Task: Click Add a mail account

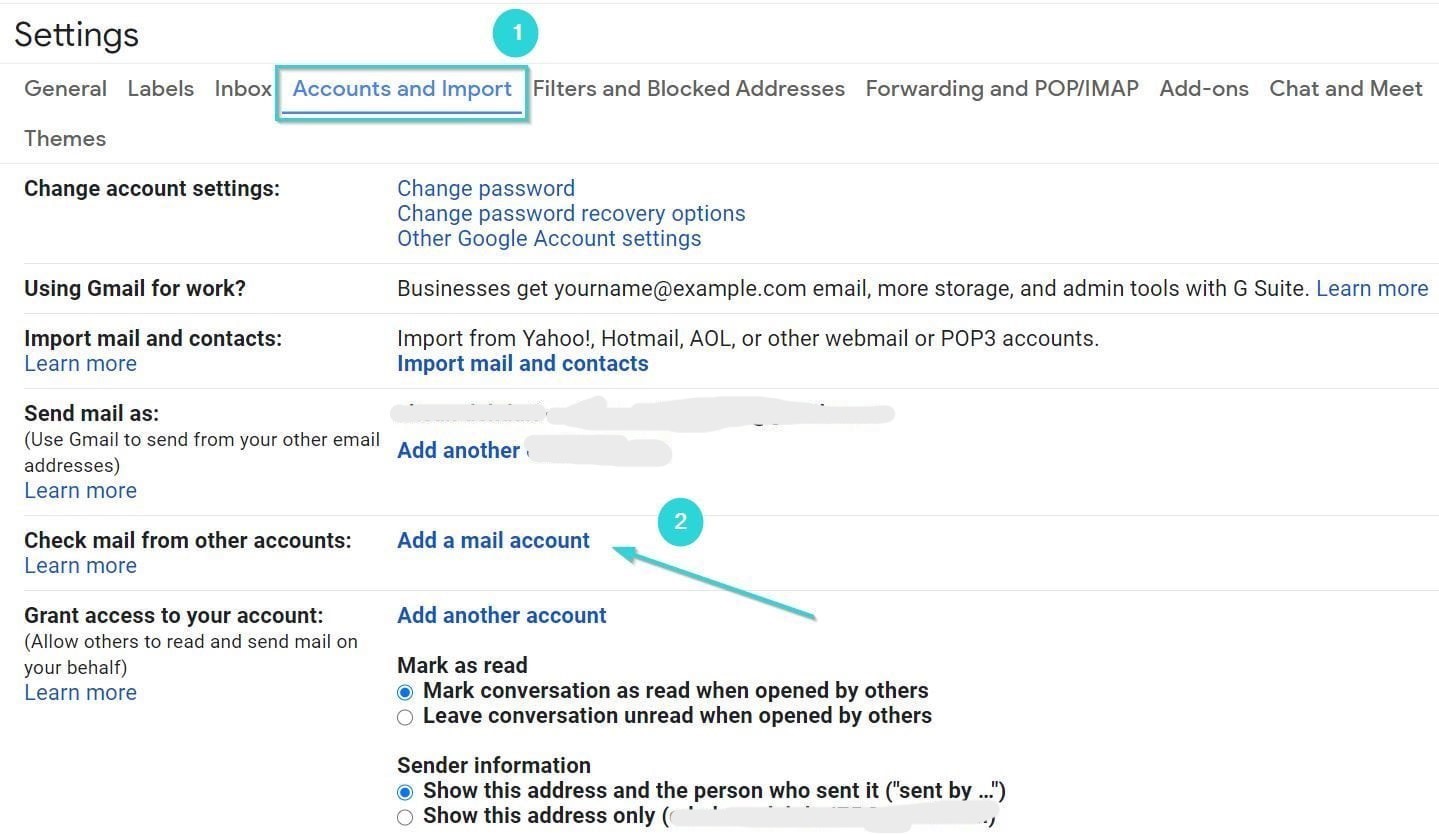Action: 493,541
